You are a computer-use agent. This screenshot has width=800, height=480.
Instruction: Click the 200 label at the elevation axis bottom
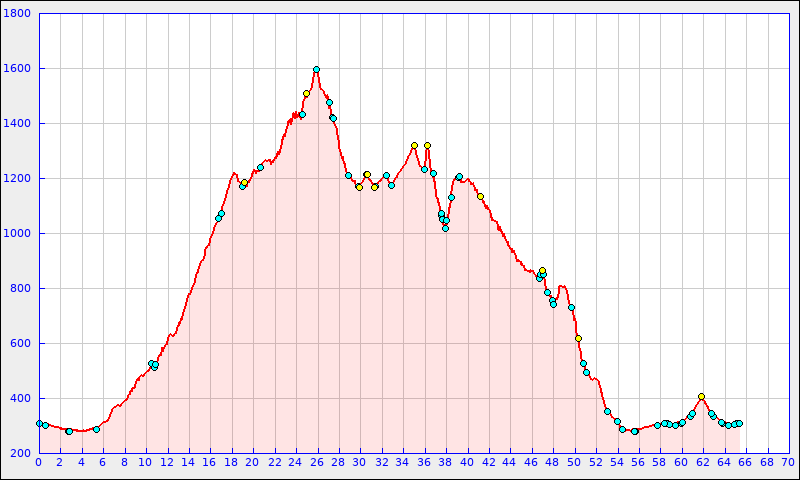(21, 454)
